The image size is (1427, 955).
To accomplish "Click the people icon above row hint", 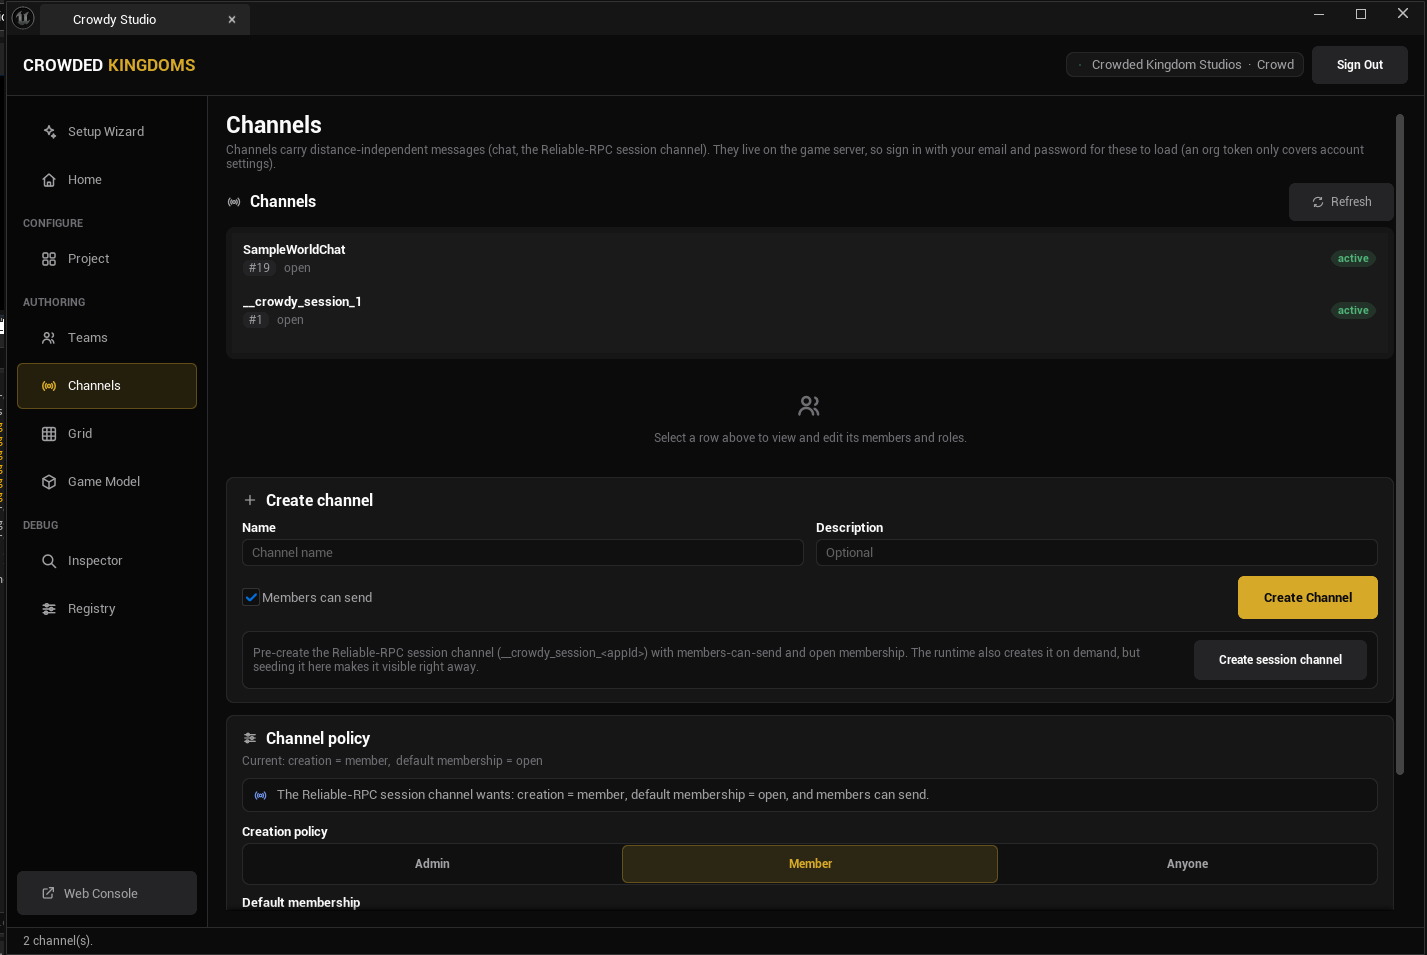I will [x=809, y=406].
